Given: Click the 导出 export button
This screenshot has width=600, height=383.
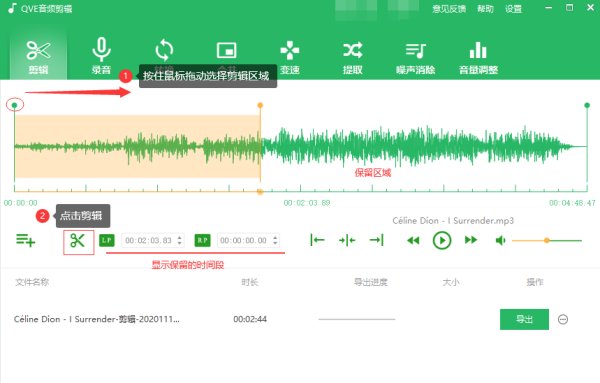Looking at the screenshot, I should point(524,319).
